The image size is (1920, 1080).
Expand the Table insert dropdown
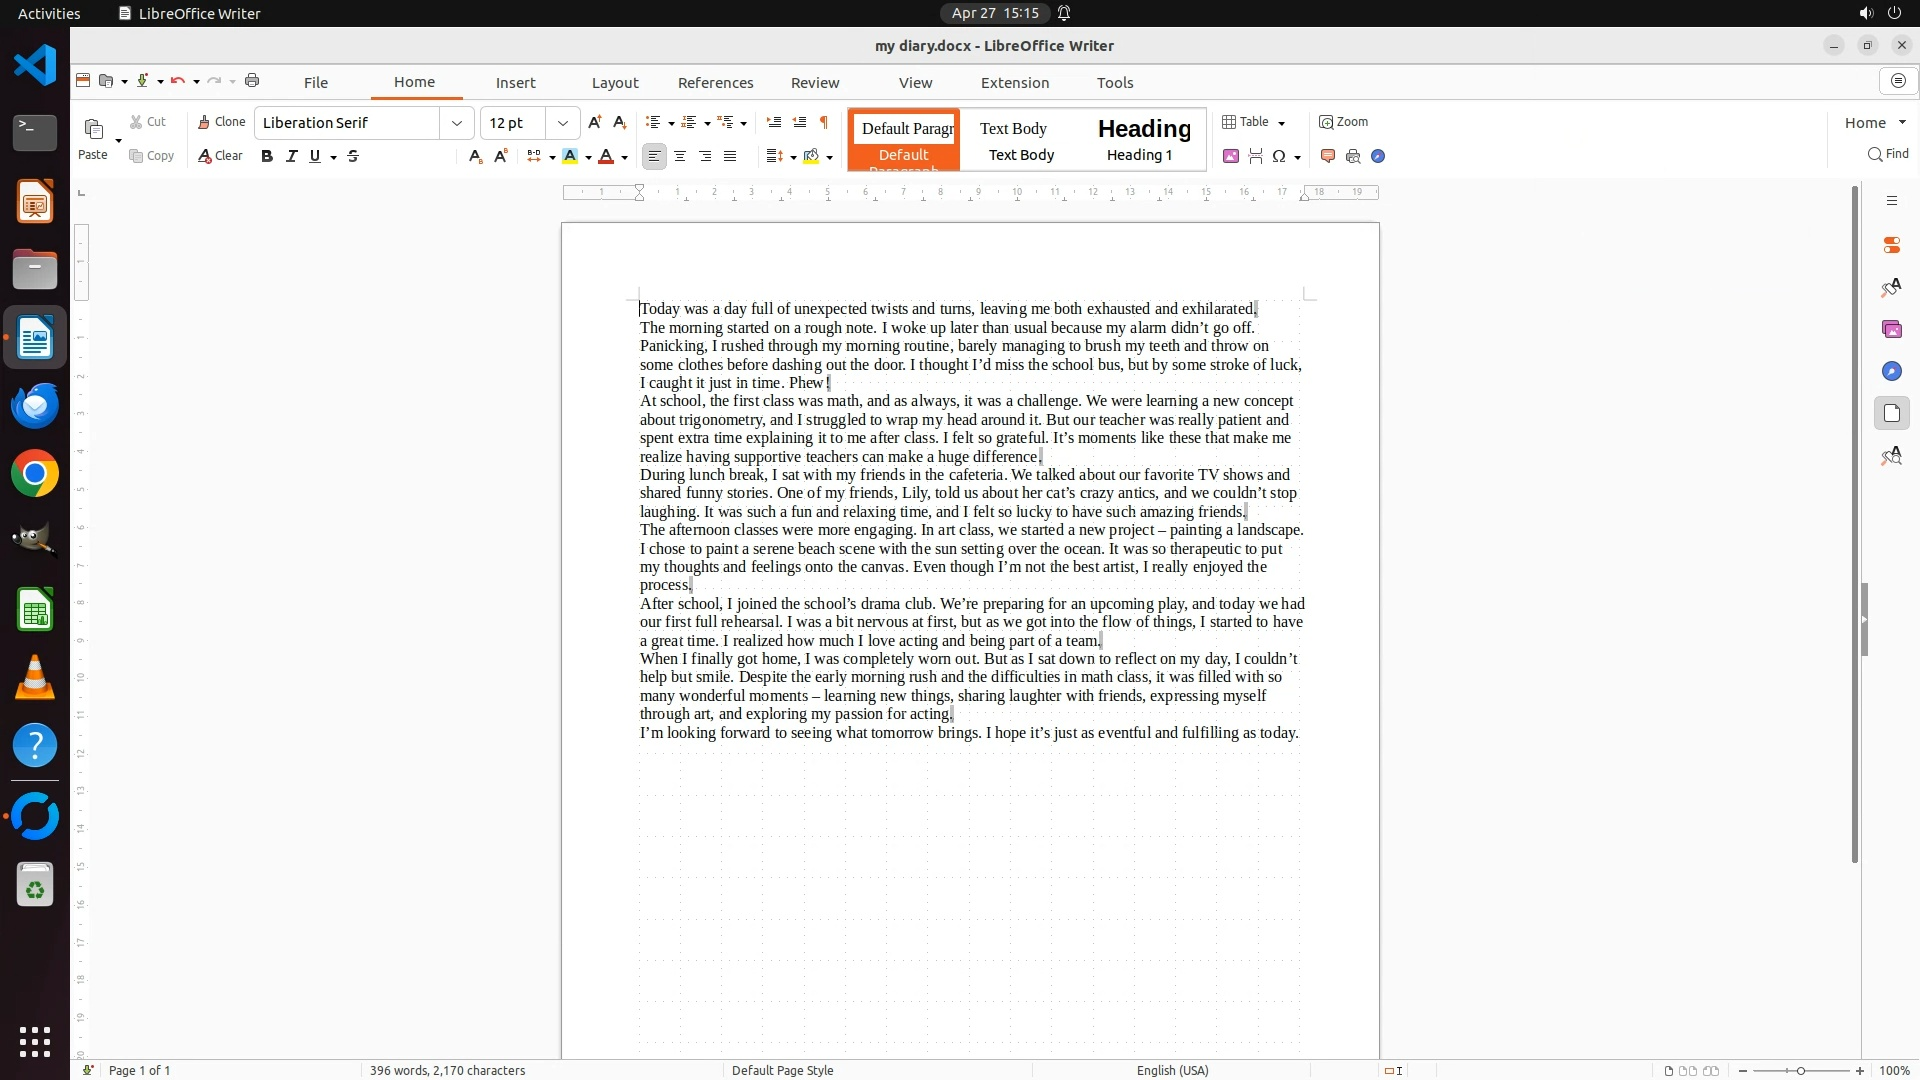[x=1282, y=123]
